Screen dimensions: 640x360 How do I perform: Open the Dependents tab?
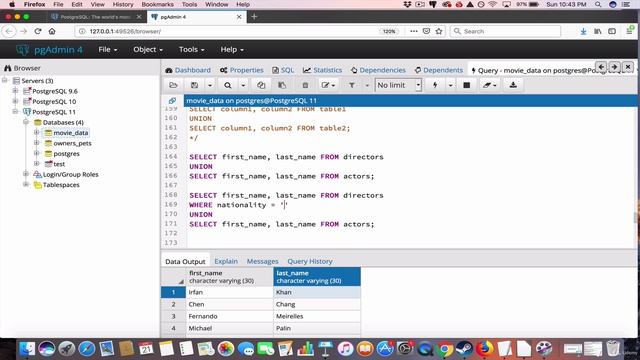439,70
